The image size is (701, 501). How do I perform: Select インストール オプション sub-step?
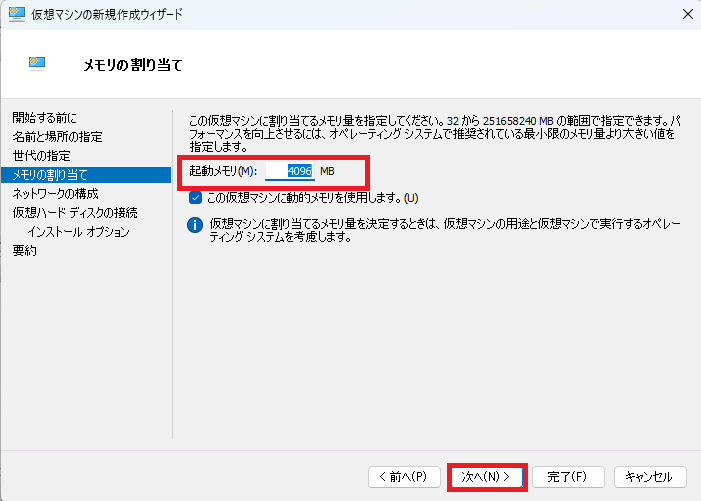pyautogui.click(x=78, y=232)
